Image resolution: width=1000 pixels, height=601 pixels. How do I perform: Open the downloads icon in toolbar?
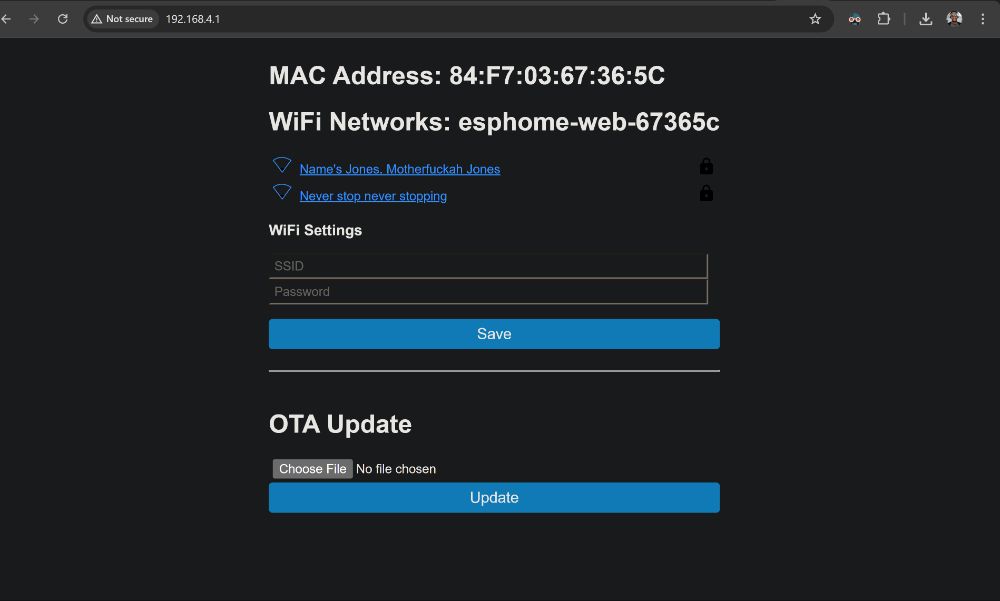pyautogui.click(x=925, y=19)
